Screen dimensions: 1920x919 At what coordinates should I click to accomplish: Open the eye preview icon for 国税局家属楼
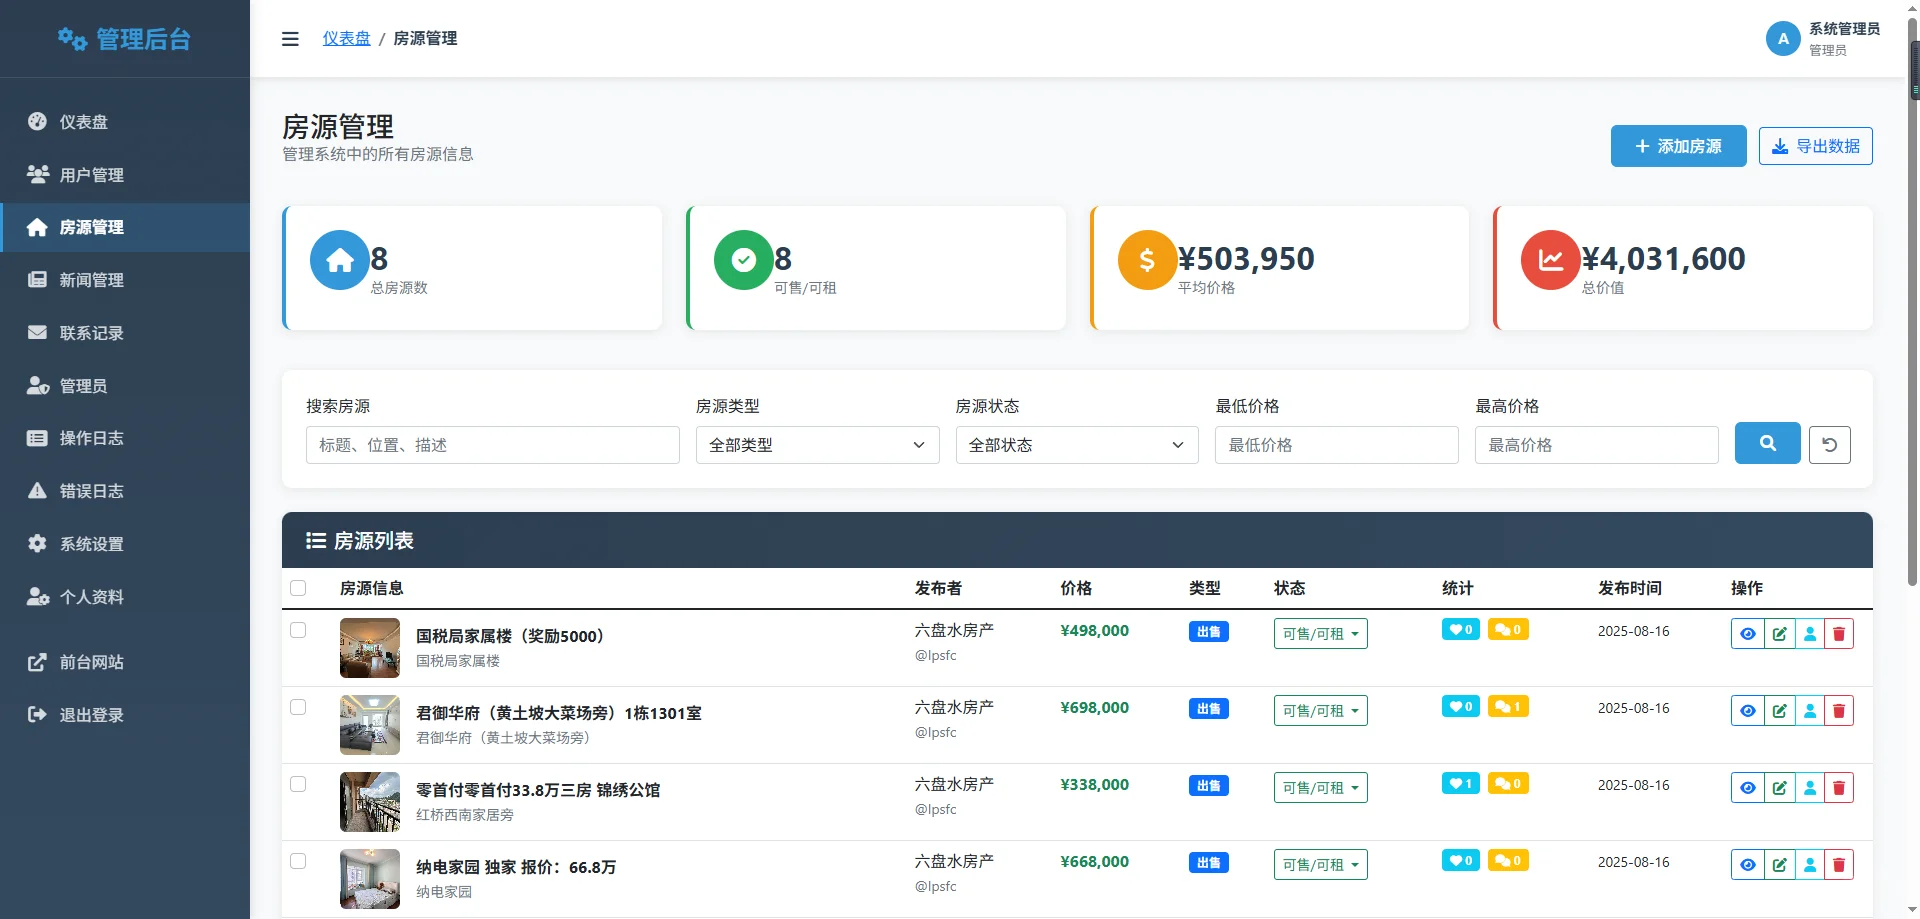1748,633
